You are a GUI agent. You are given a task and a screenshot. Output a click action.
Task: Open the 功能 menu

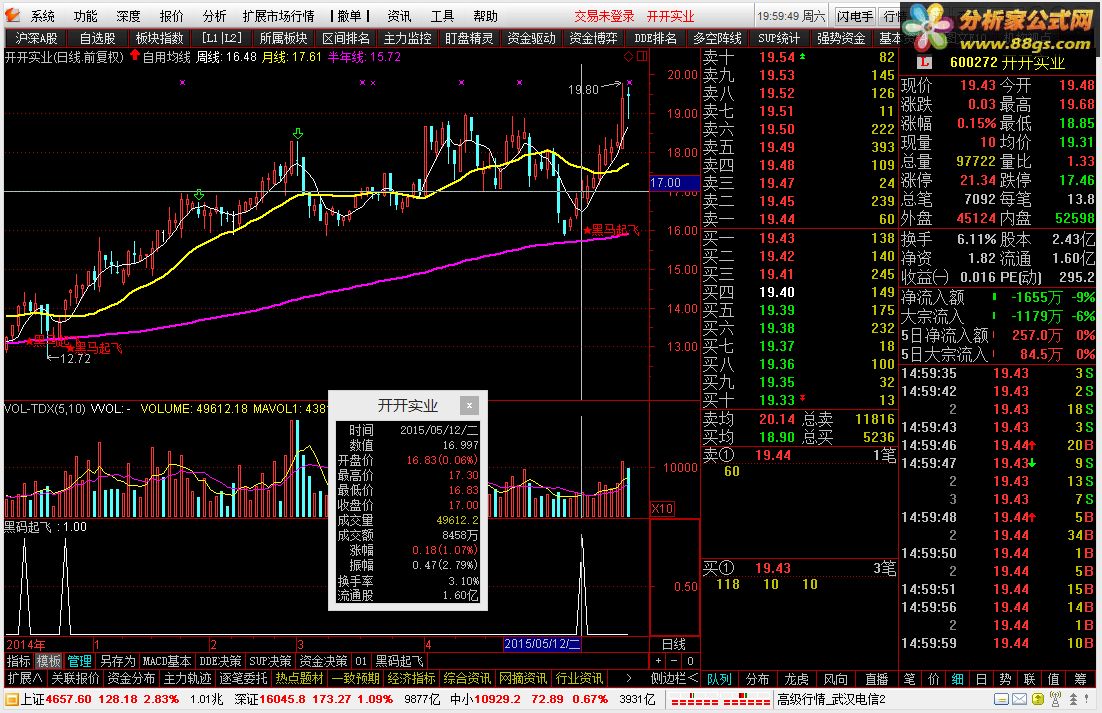pos(85,16)
